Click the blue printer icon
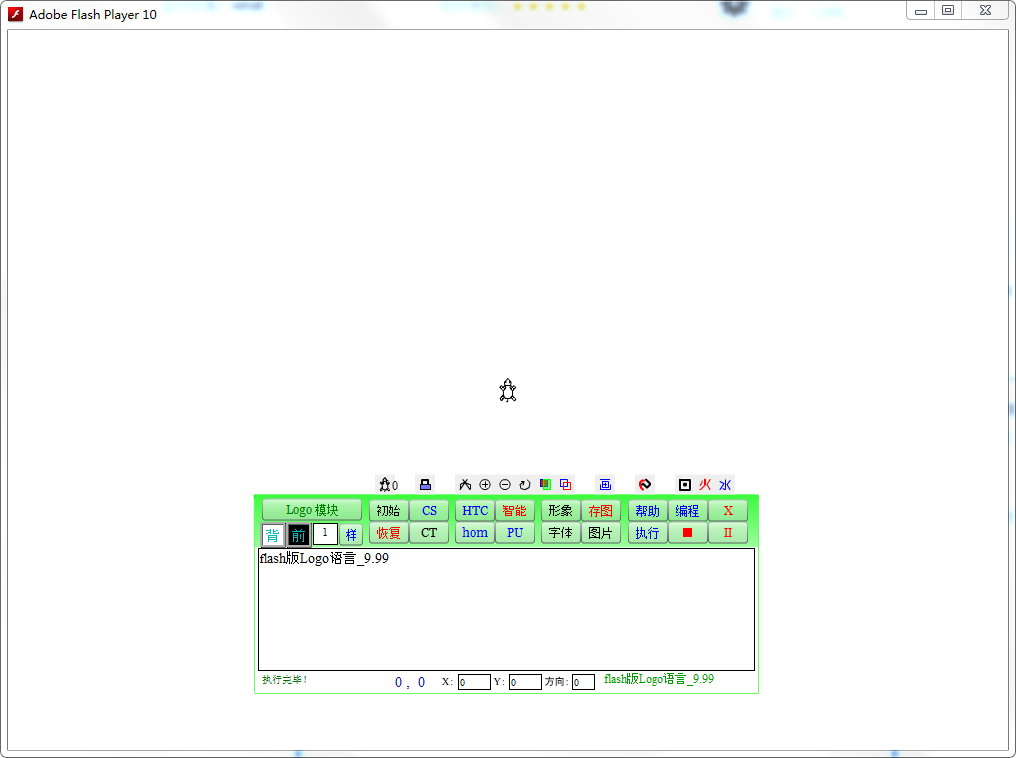Image resolution: width=1016 pixels, height=758 pixels. (x=425, y=484)
